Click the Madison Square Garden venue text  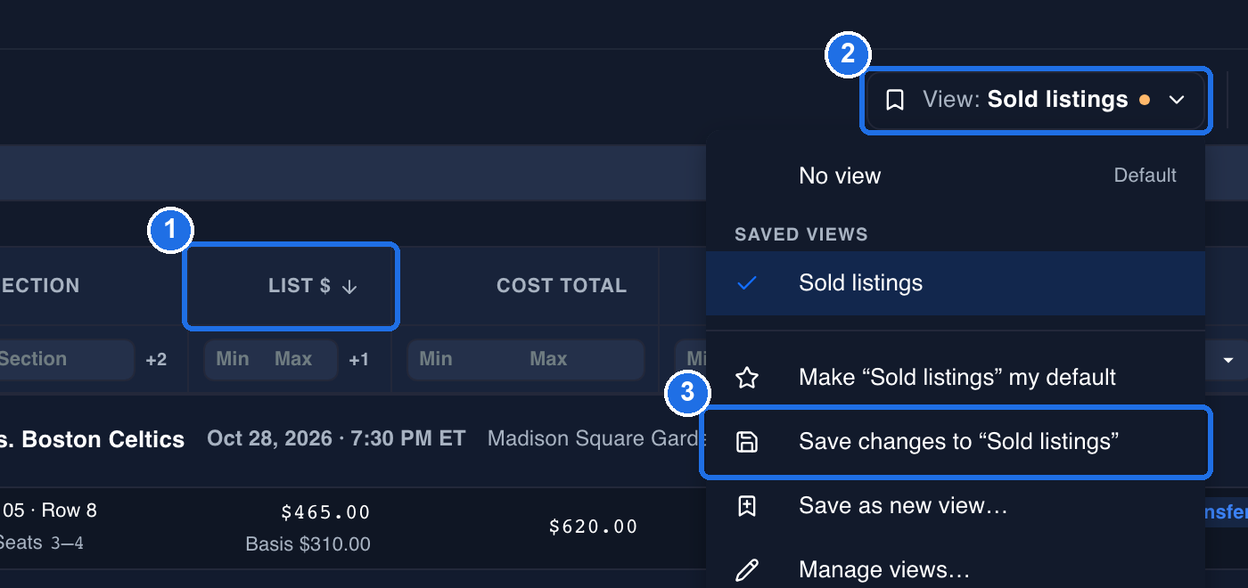pyautogui.click(x=596, y=439)
